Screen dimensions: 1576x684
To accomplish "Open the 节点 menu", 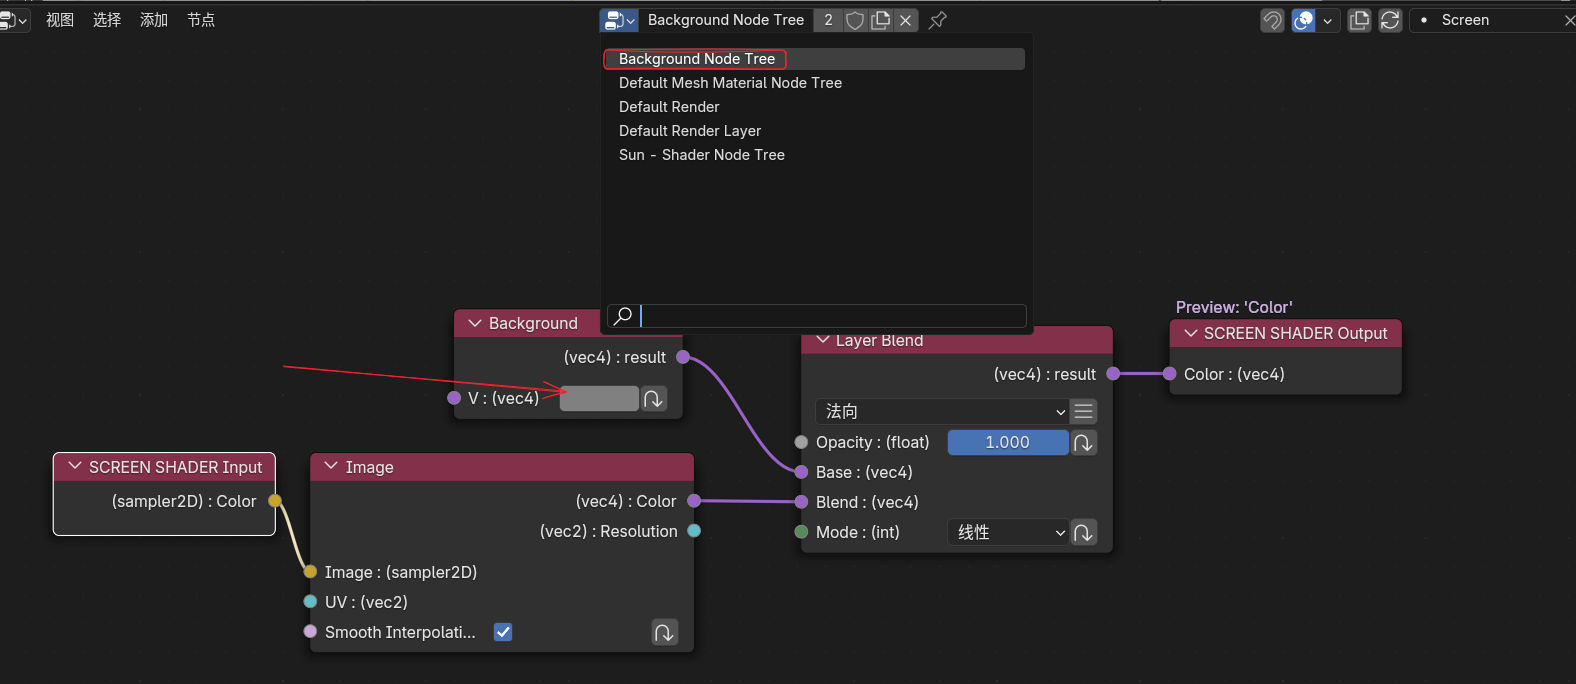I will click(x=201, y=20).
